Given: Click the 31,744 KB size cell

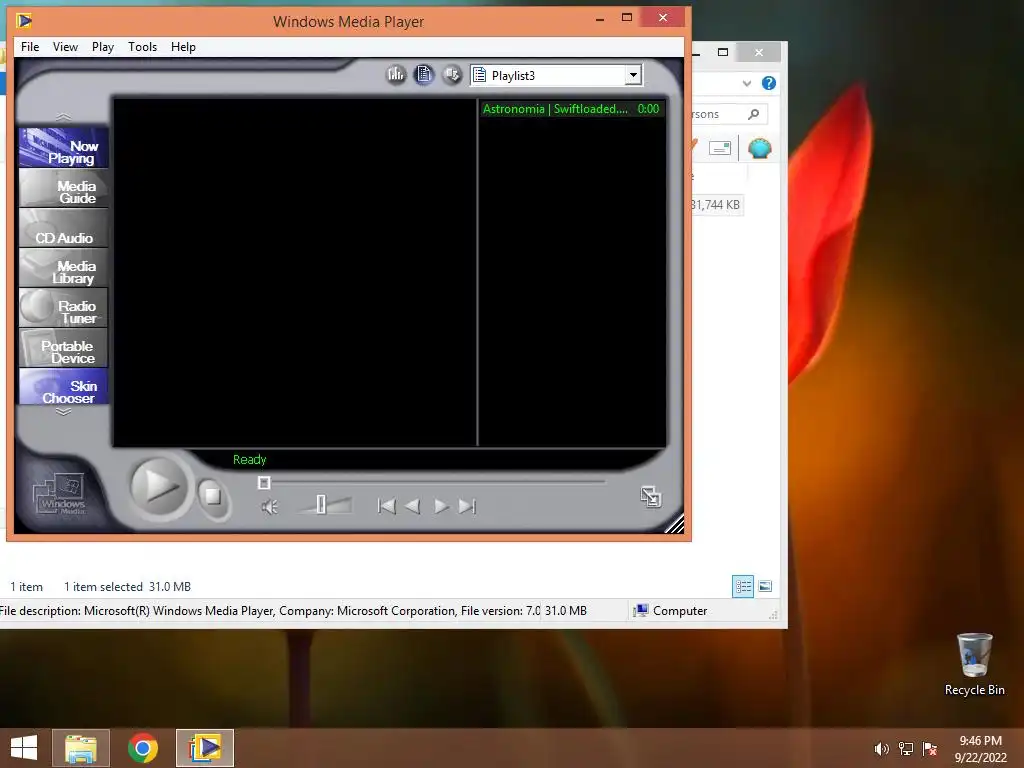Looking at the screenshot, I should tap(716, 205).
